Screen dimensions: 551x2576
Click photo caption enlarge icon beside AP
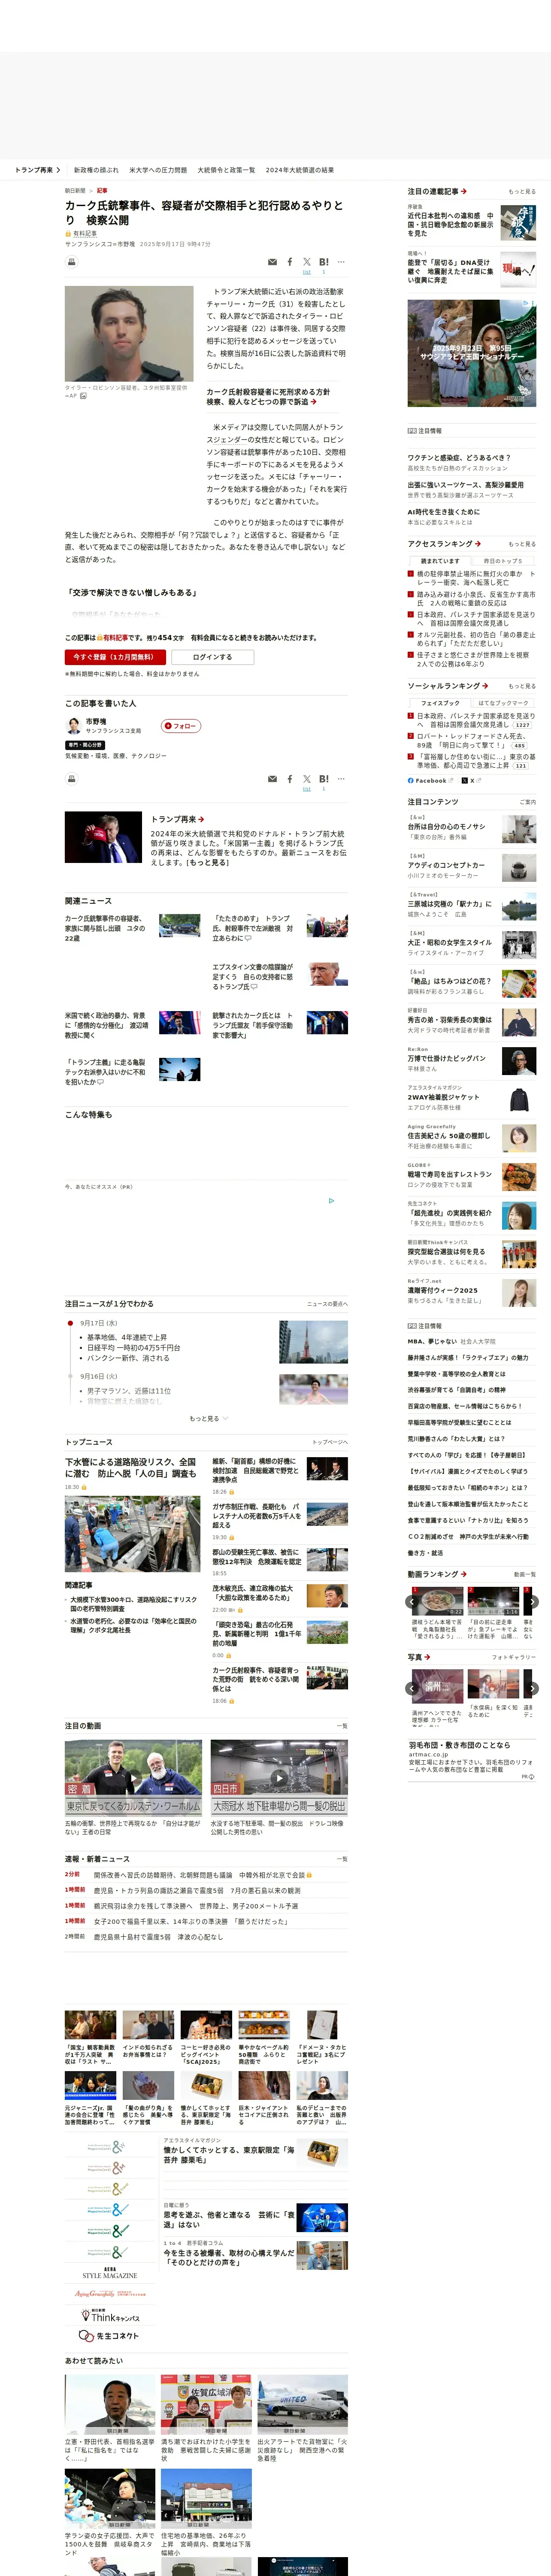[83, 396]
